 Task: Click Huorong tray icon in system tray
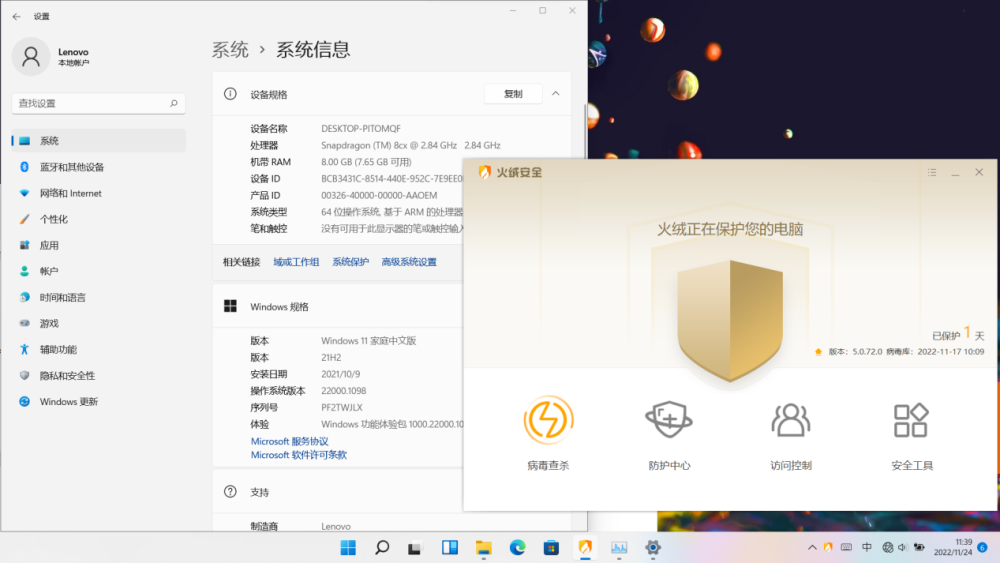[828, 547]
